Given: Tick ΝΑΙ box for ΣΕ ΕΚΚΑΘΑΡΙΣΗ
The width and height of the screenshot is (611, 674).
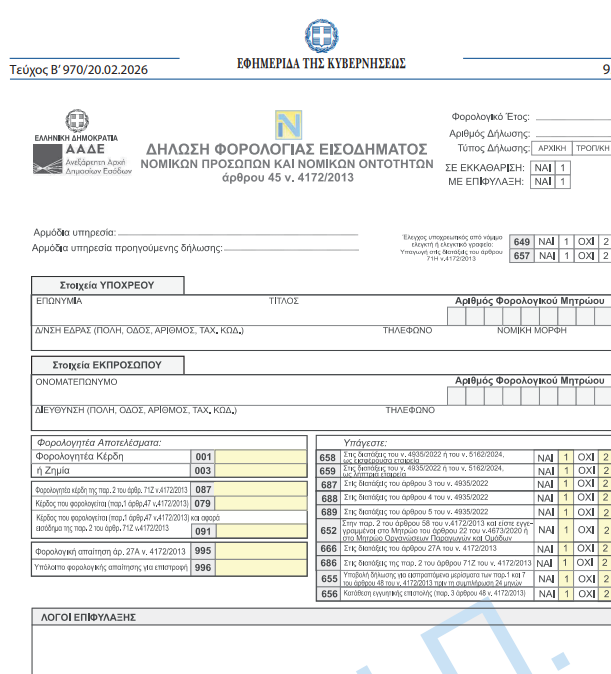Looking at the screenshot, I should click(x=563, y=167).
